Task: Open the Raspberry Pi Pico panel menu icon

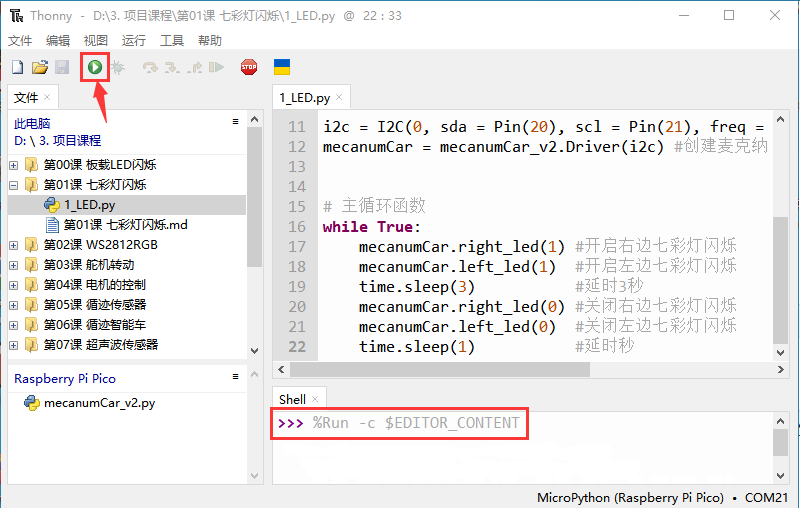Action: click(235, 376)
